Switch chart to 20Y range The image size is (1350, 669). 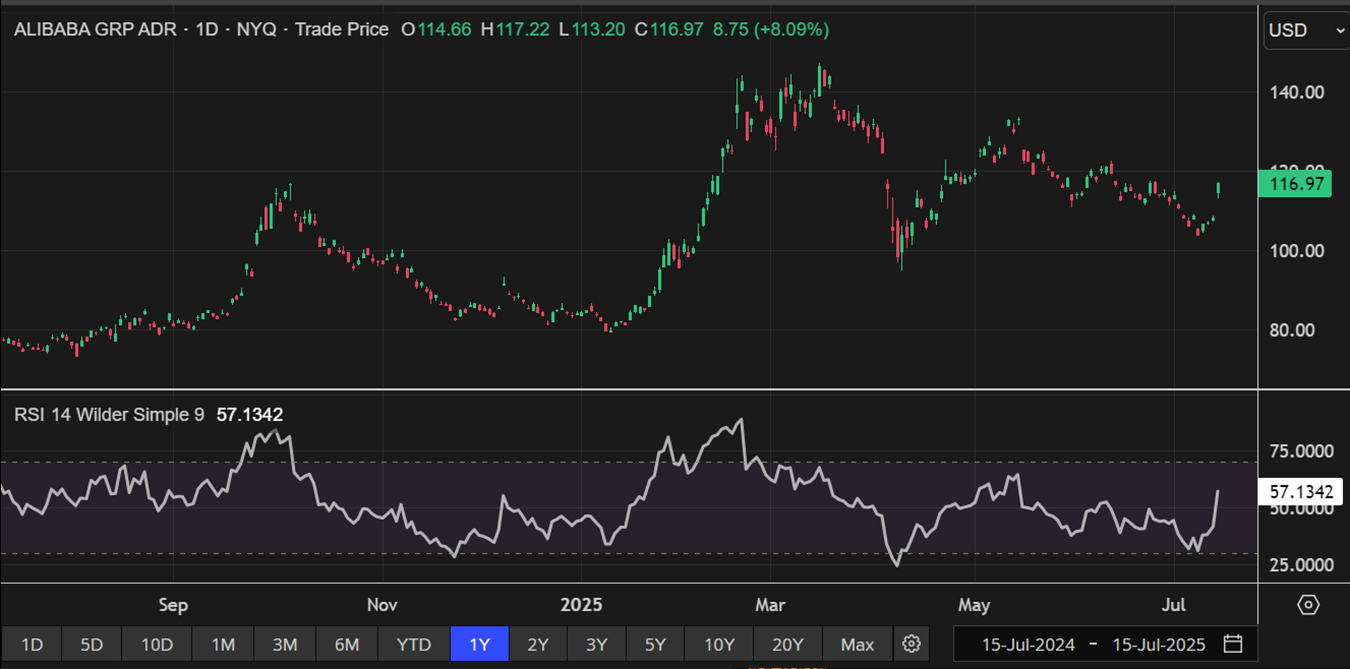(x=788, y=644)
